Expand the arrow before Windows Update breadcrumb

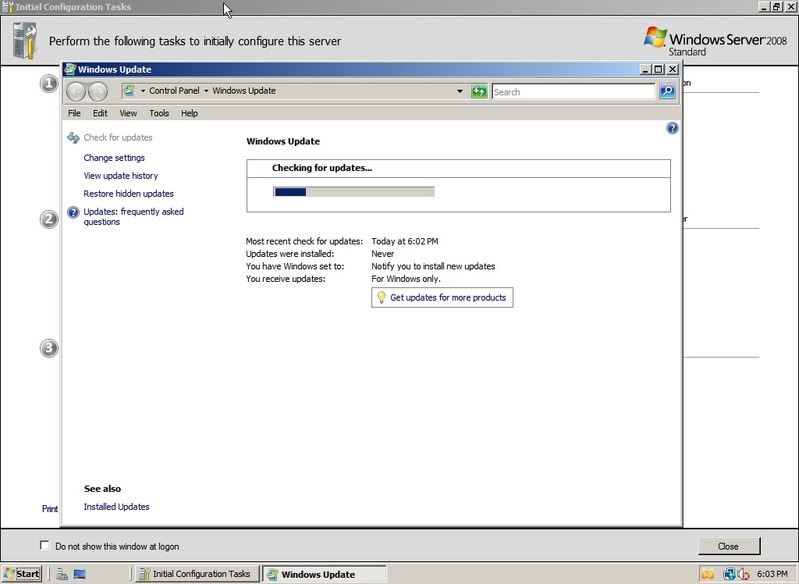[206, 91]
